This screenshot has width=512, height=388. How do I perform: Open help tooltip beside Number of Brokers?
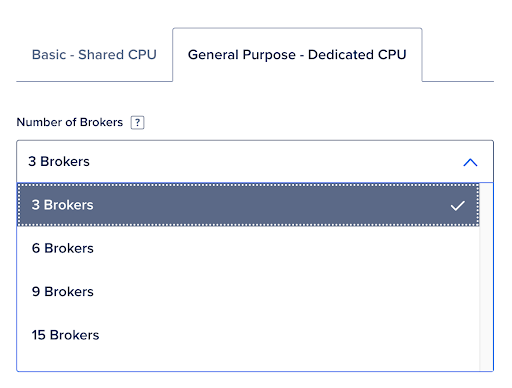137,122
